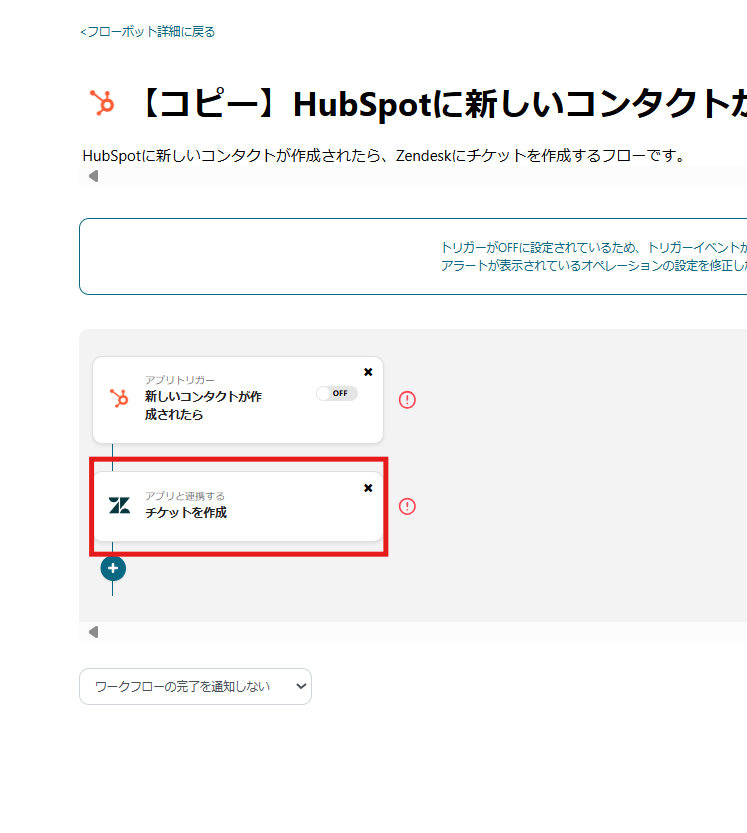Image resolution: width=747 pixels, height=833 pixels.
Task: View alert icon next to trigger card
Action: click(407, 400)
